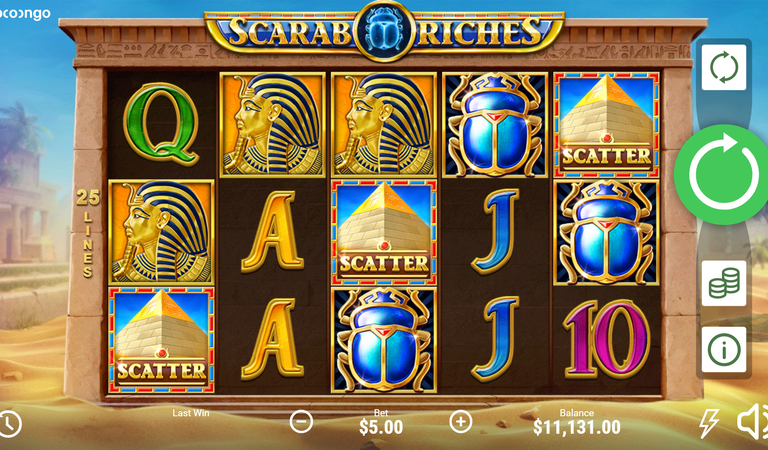This screenshot has width=768, height=450.
Task: Toggle the lightning turbo spin mode
Action: click(x=709, y=423)
